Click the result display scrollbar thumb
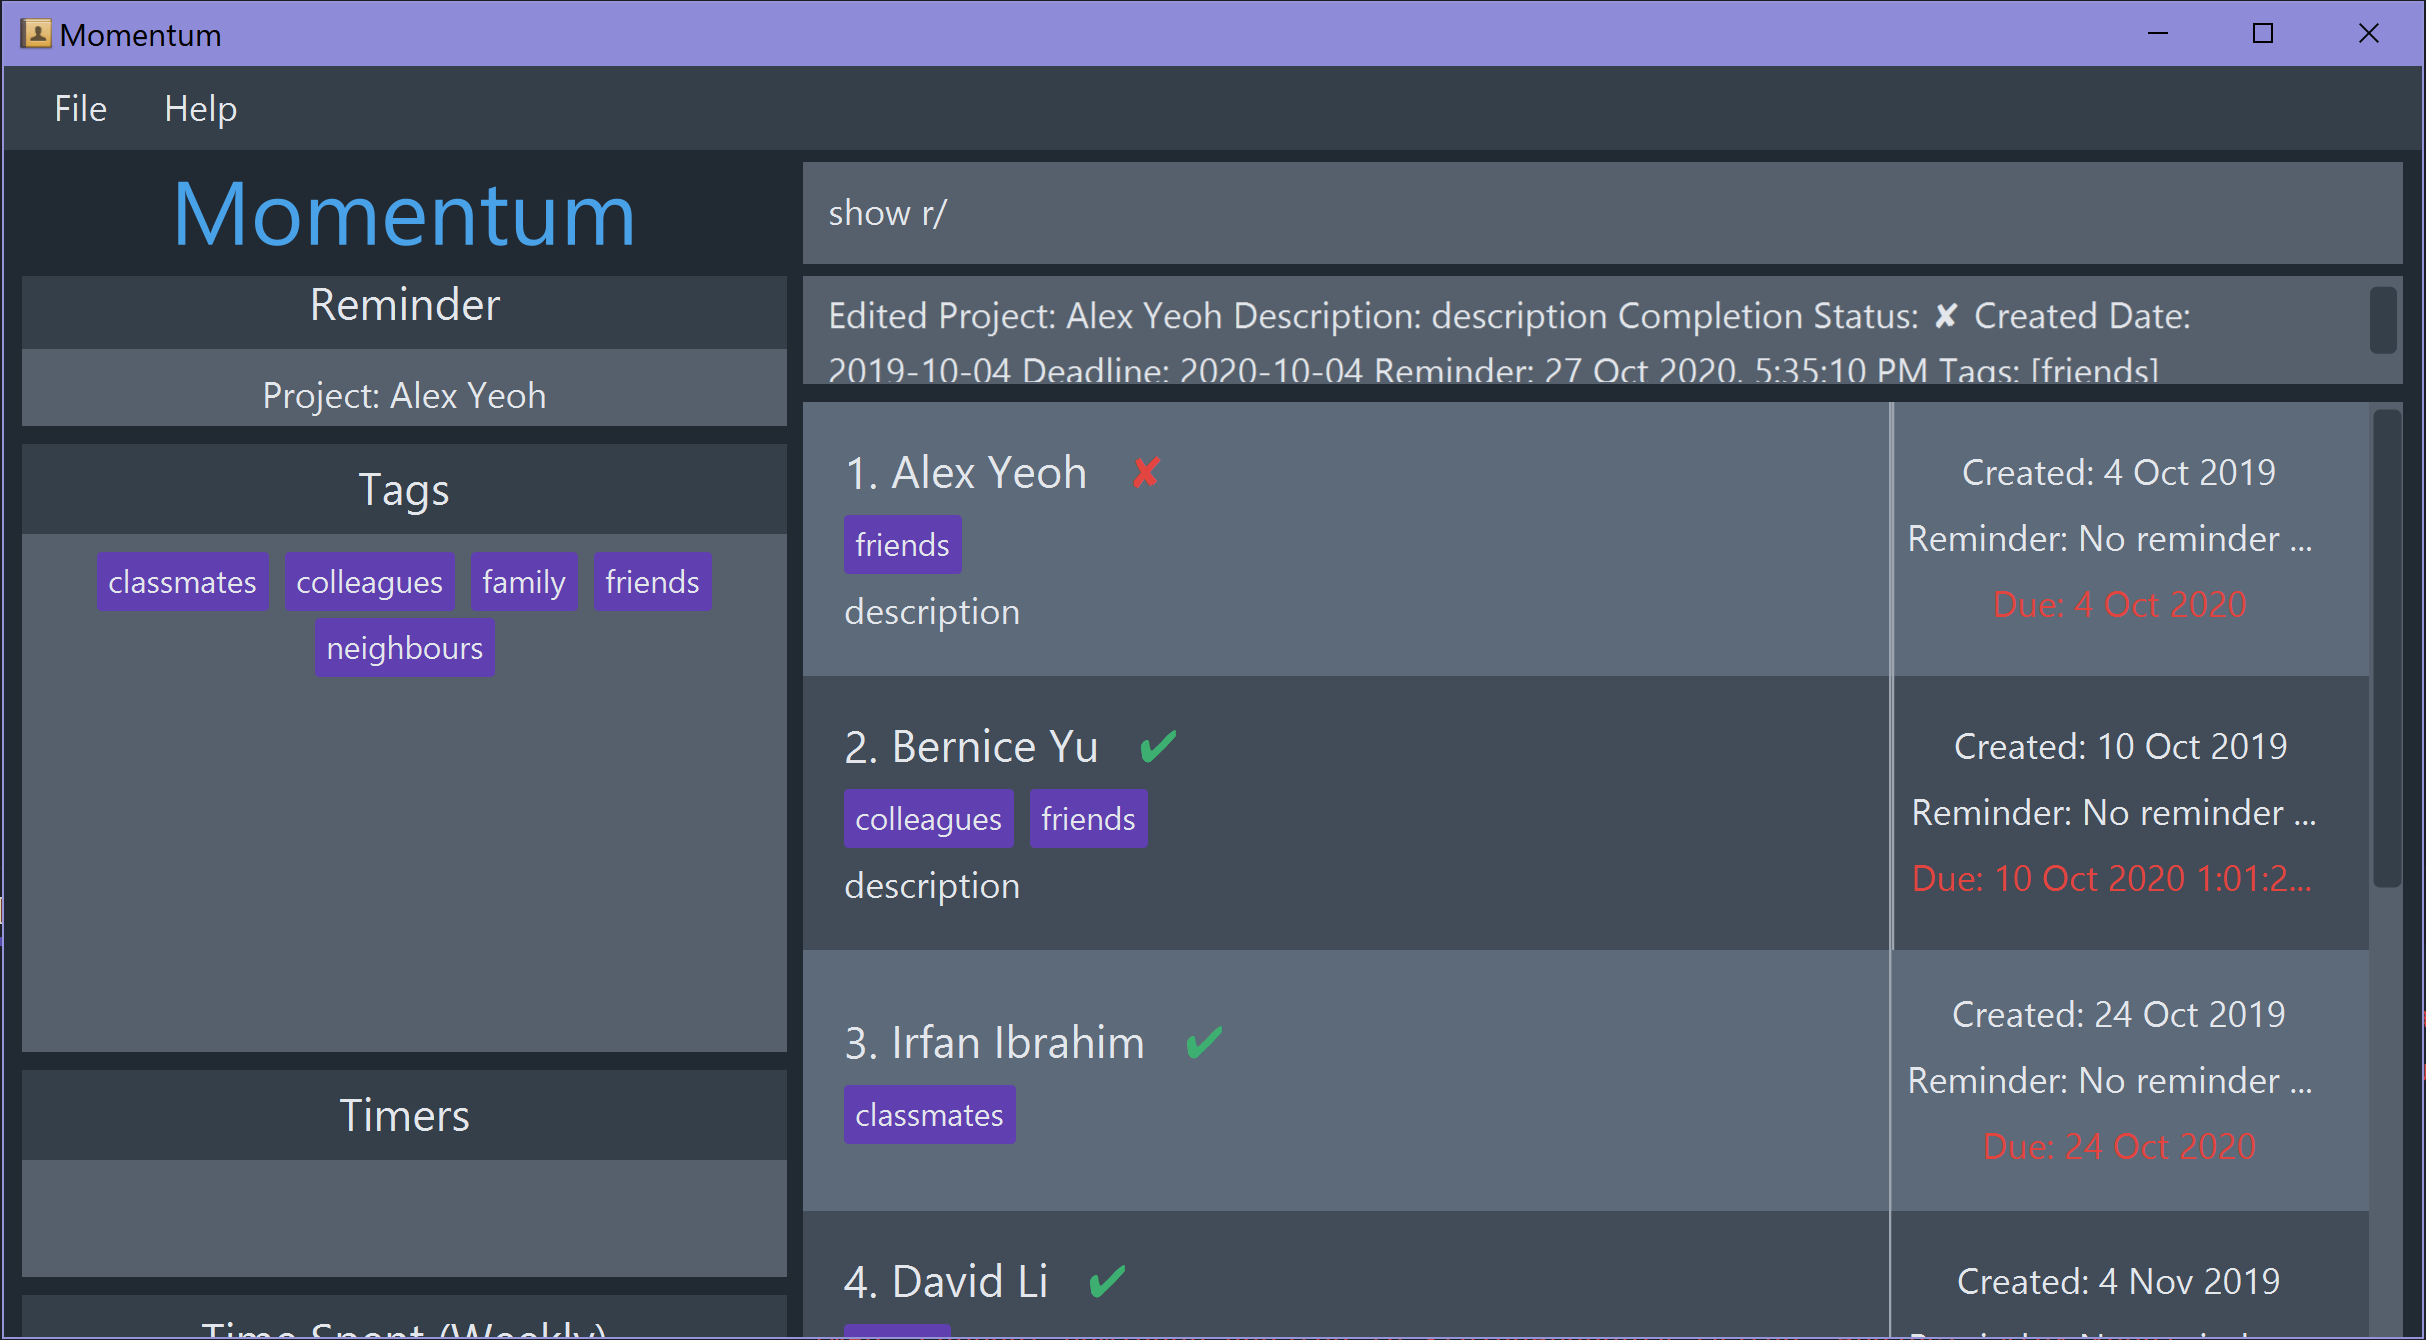 2382,320
